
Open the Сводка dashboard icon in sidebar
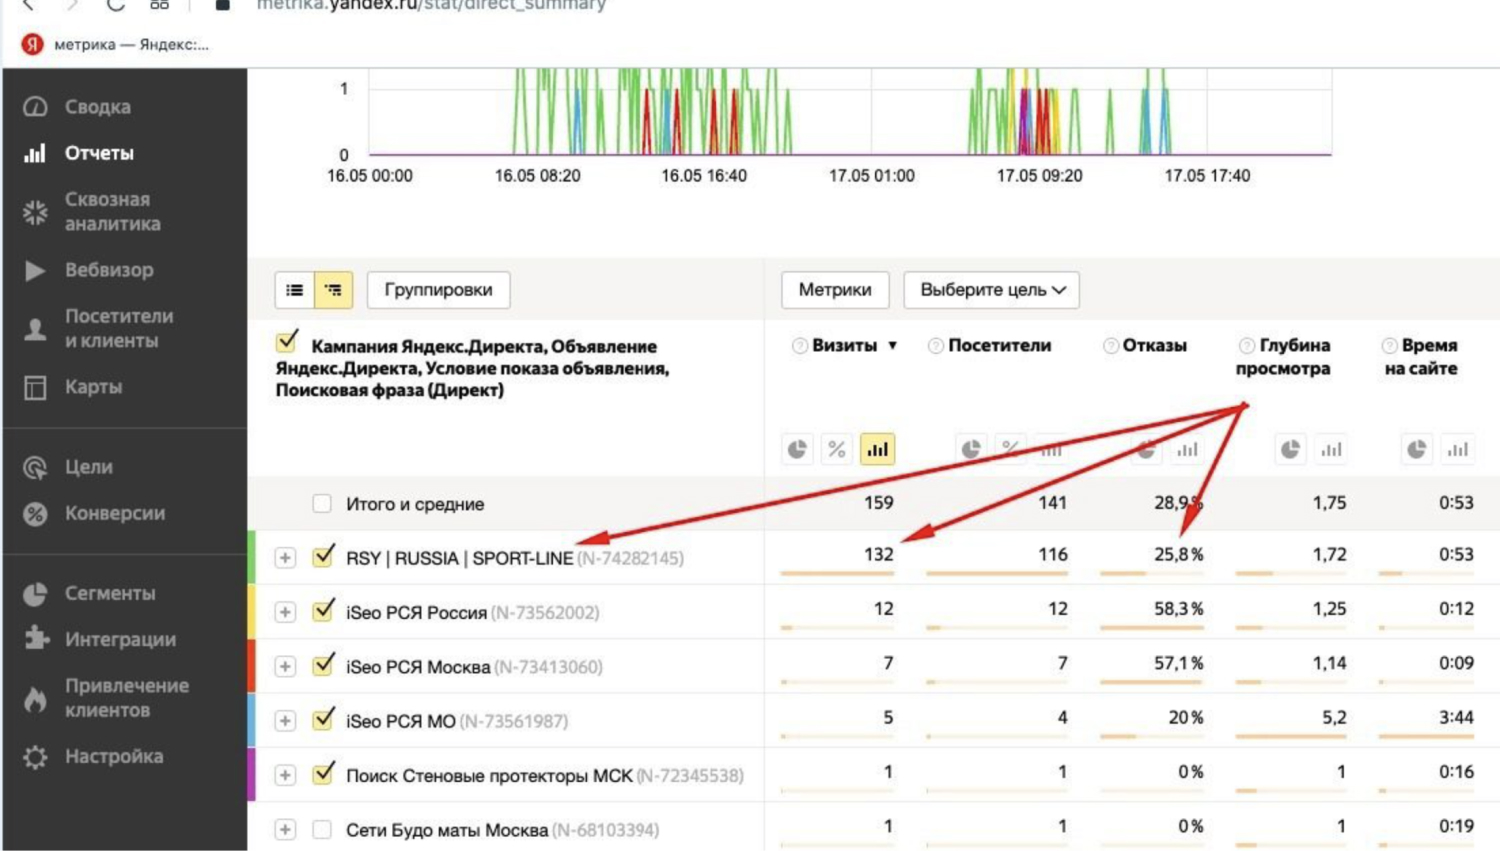35,107
